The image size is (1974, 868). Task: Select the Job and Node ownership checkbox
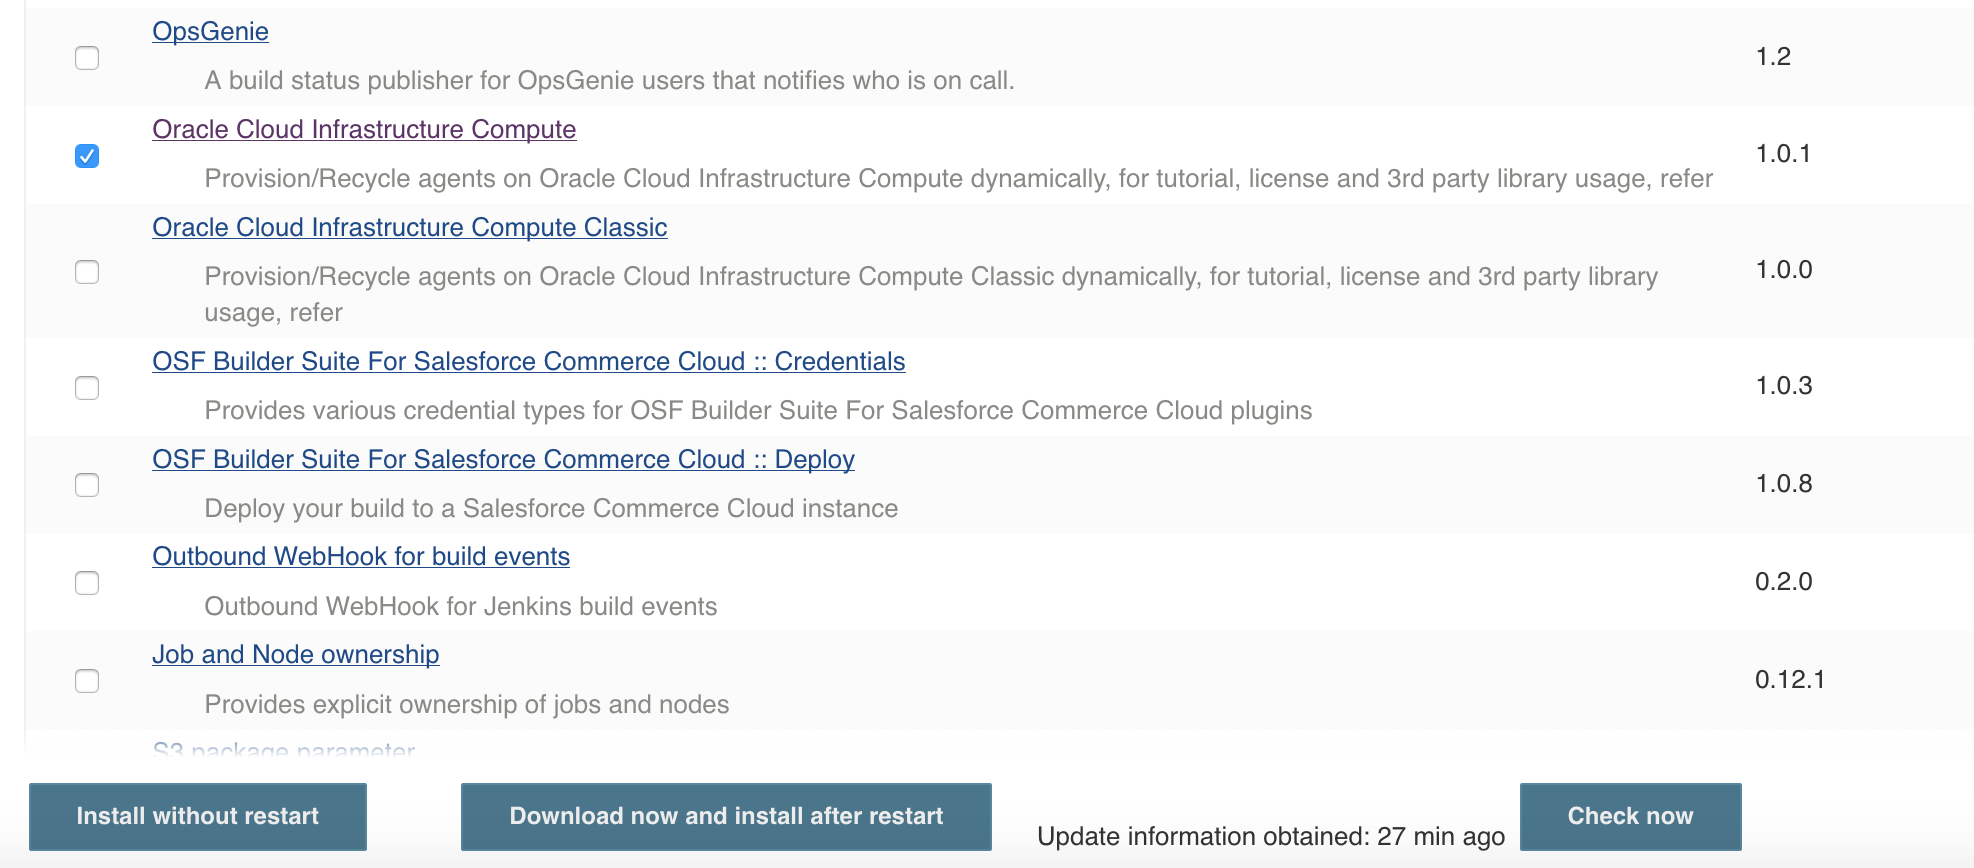87,681
